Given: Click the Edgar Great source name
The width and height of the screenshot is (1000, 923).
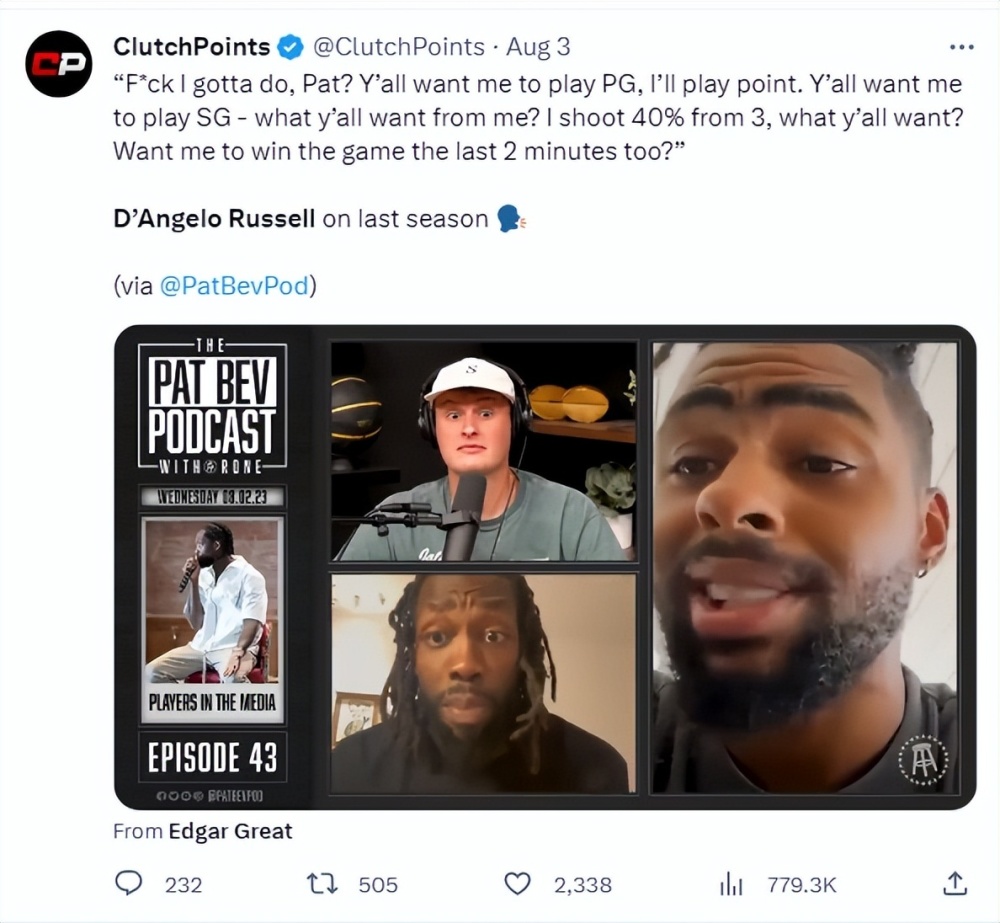Looking at the screenshot, I should tap(230, 831).
